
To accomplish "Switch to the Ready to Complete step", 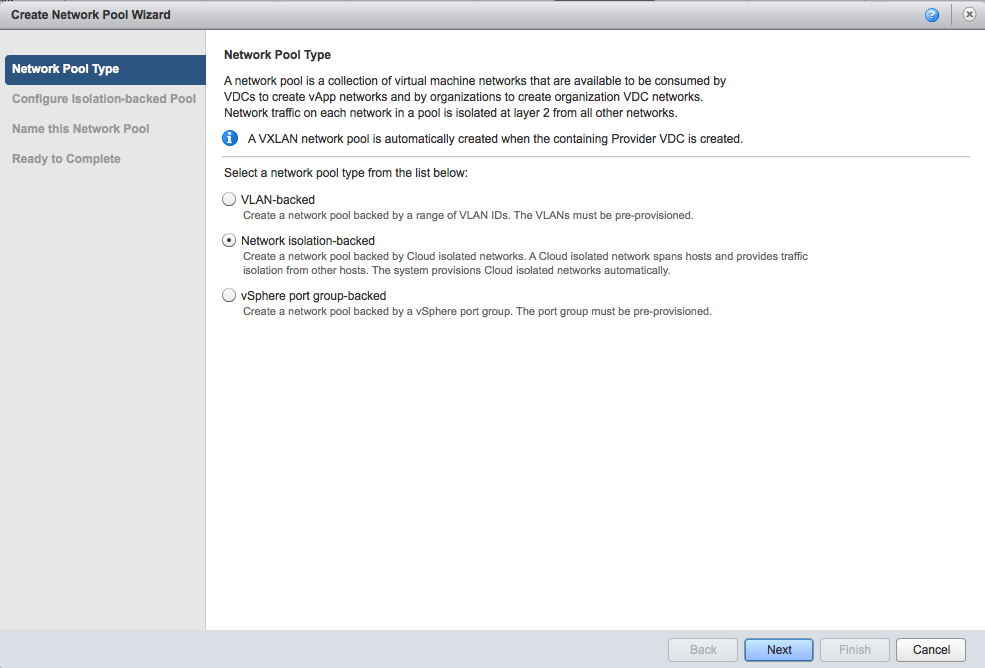I will click(x=66, y=159).
